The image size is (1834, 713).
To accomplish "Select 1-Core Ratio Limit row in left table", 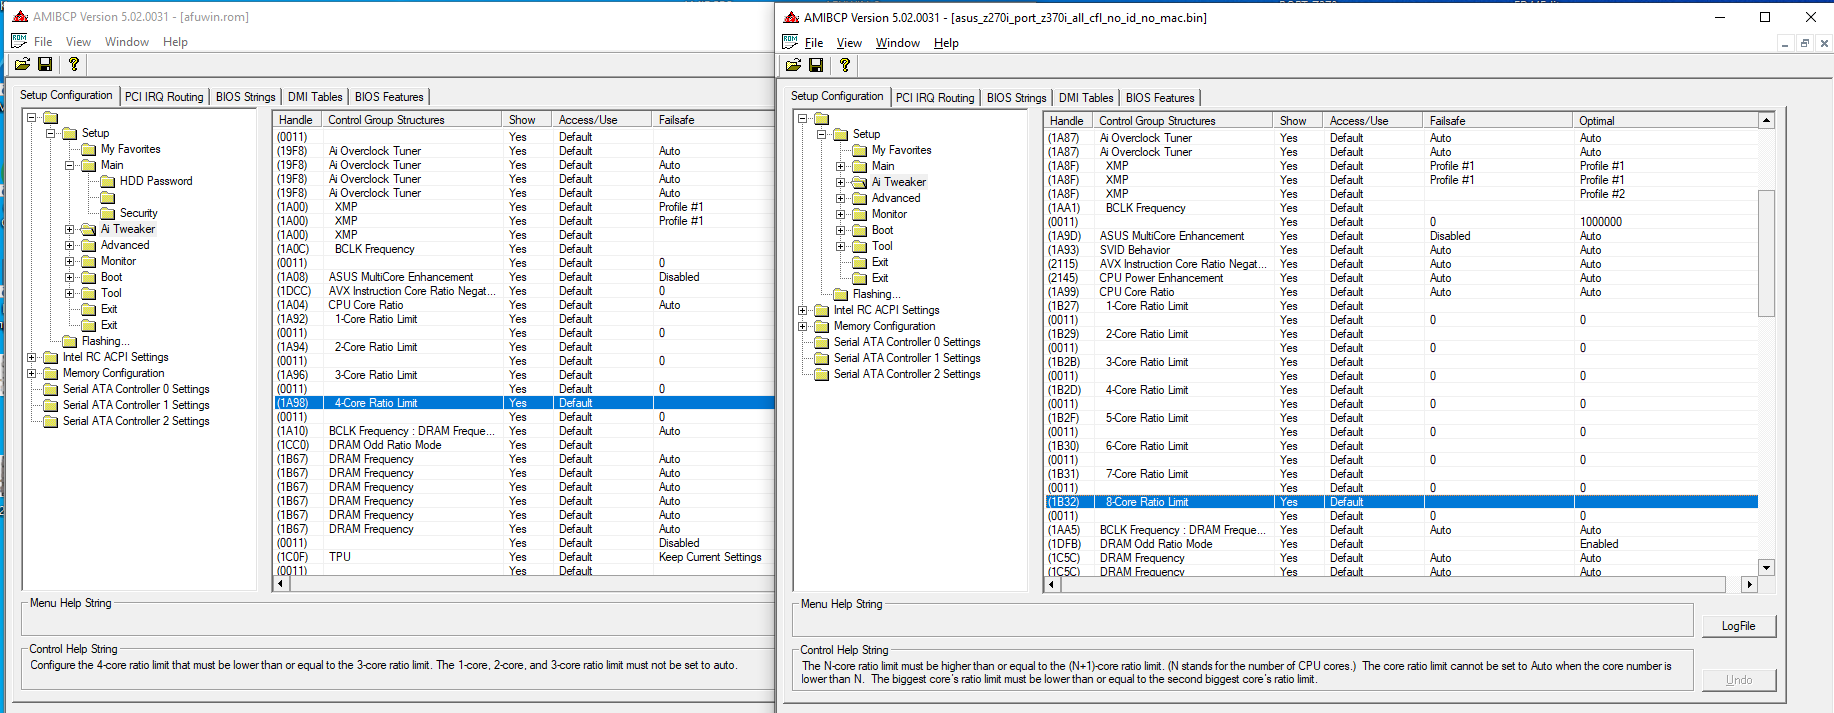I will [x=524, y=319].
